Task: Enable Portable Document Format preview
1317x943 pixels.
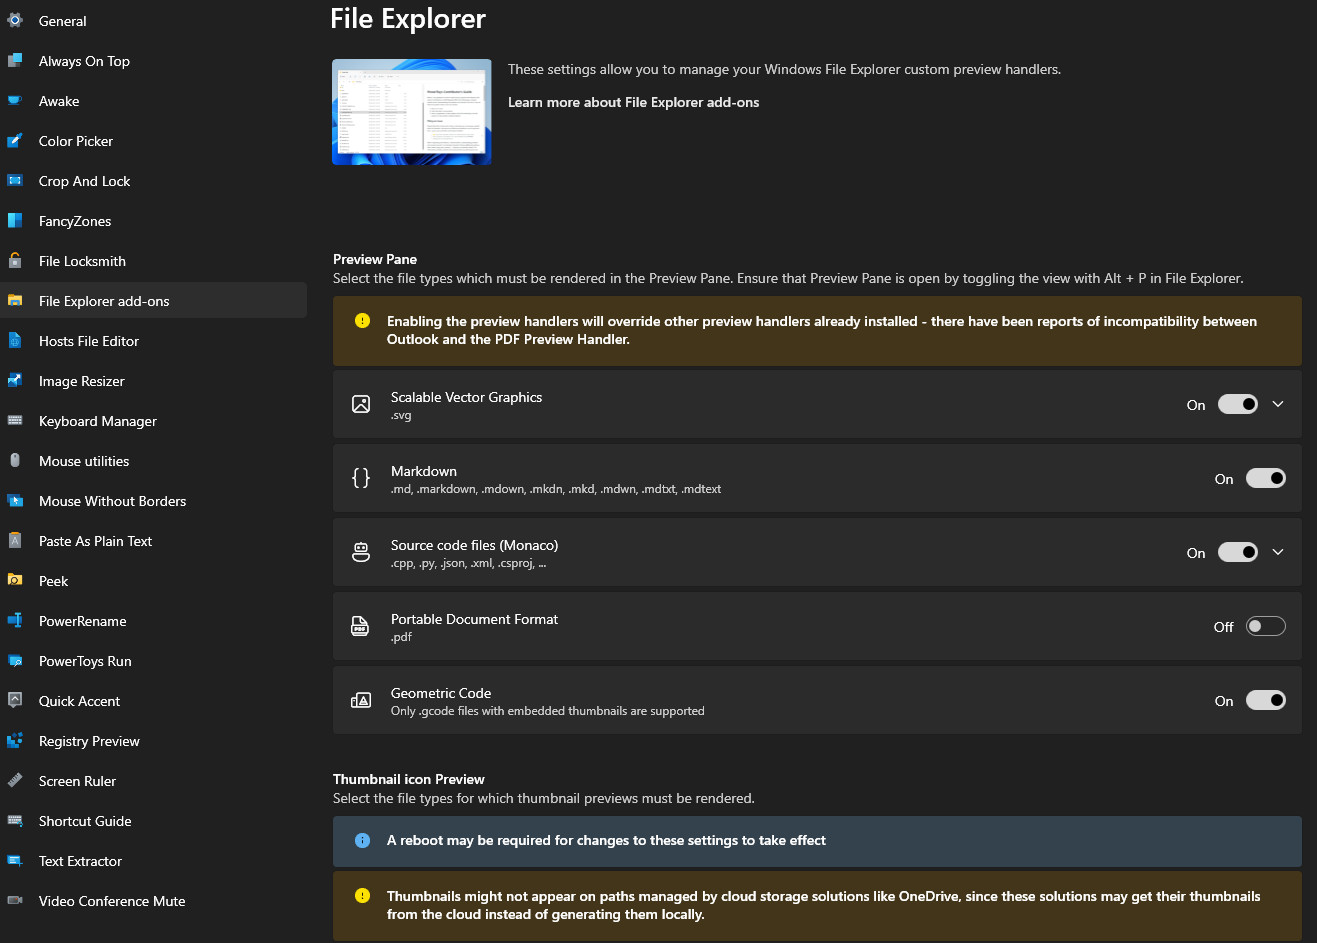Action: pyautogui.click(x=1265, y=626)
